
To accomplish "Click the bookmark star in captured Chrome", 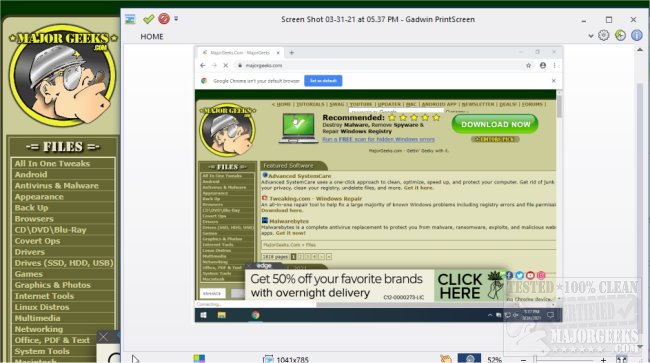I will click(528, 65).
